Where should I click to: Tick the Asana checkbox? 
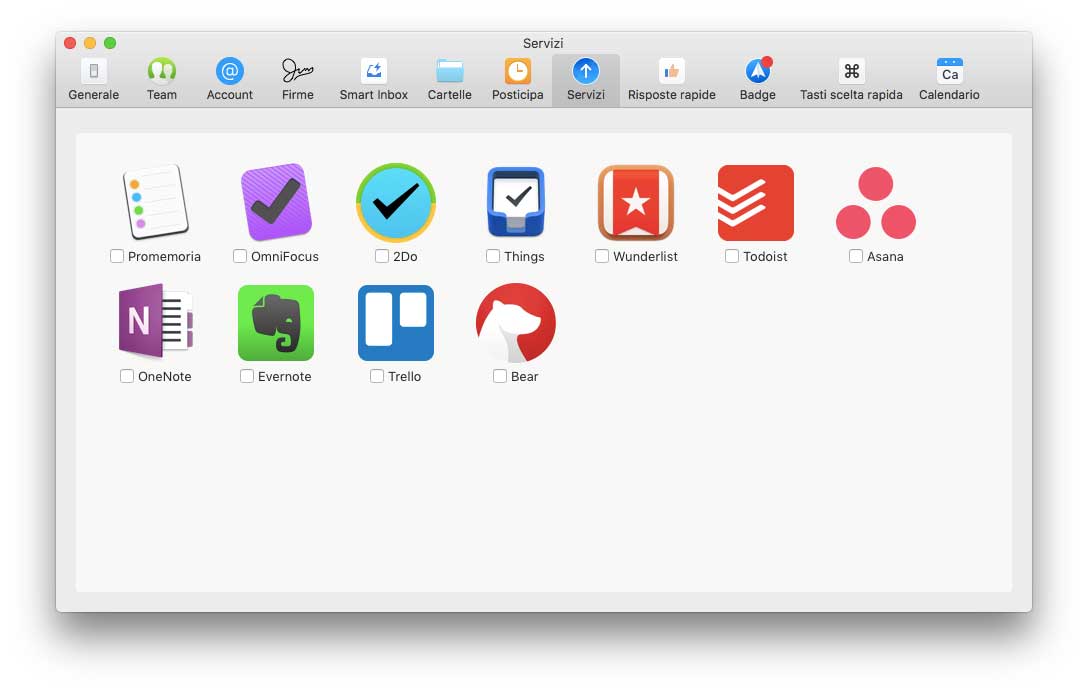pyautogui.click(x=856, y=256)
